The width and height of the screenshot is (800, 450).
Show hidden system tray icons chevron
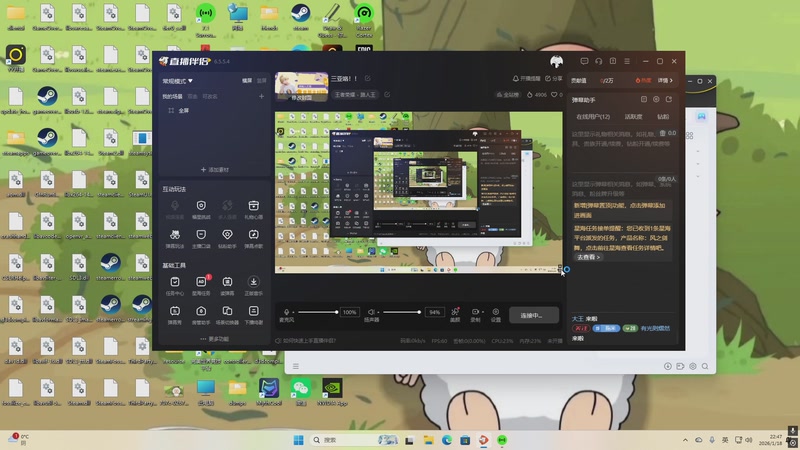click(x=685, y=440)
